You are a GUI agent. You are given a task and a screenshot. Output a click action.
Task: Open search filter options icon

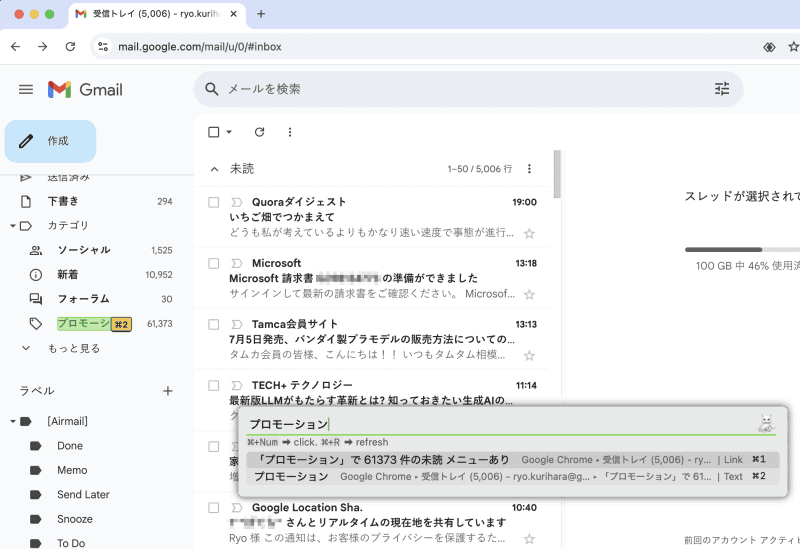click(x=721, y=89)
